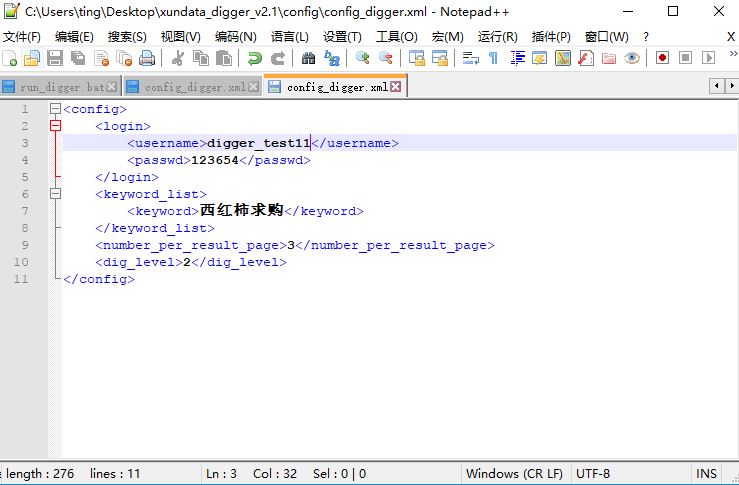Print the document using printer icon
739x485 pixels.
point(147,58)
